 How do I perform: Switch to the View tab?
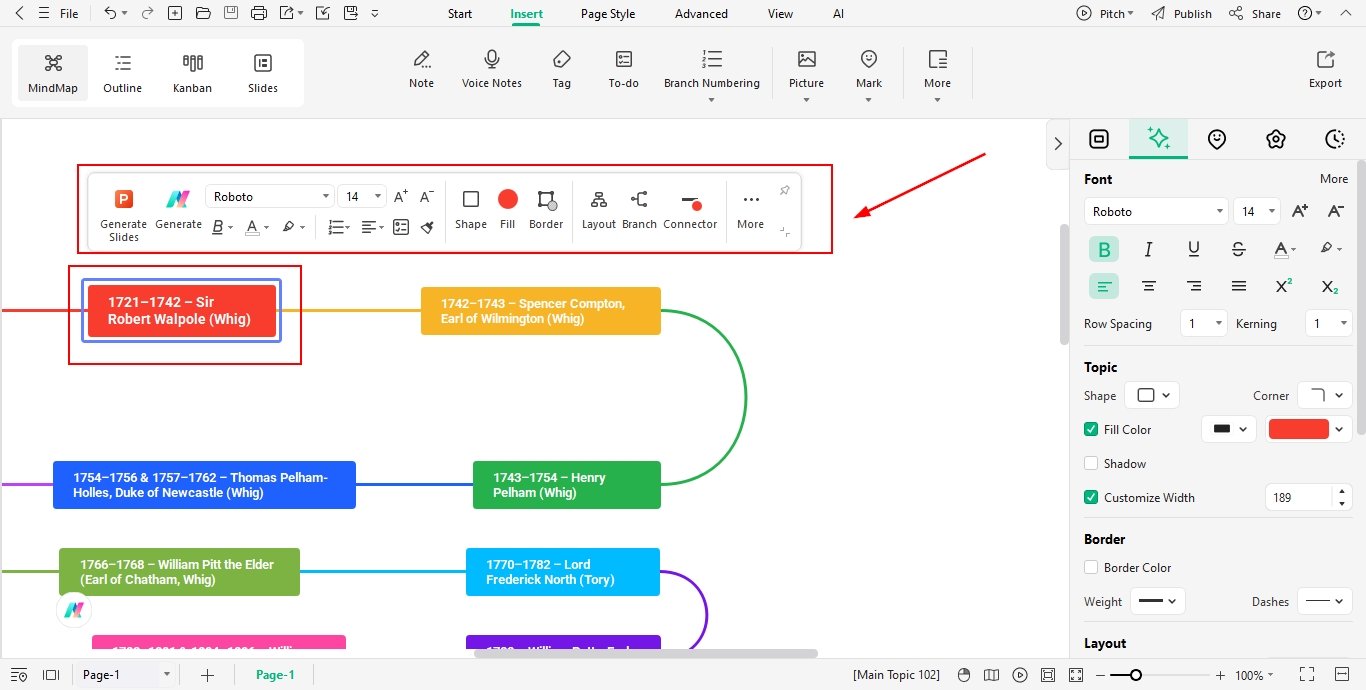point(780,14)
